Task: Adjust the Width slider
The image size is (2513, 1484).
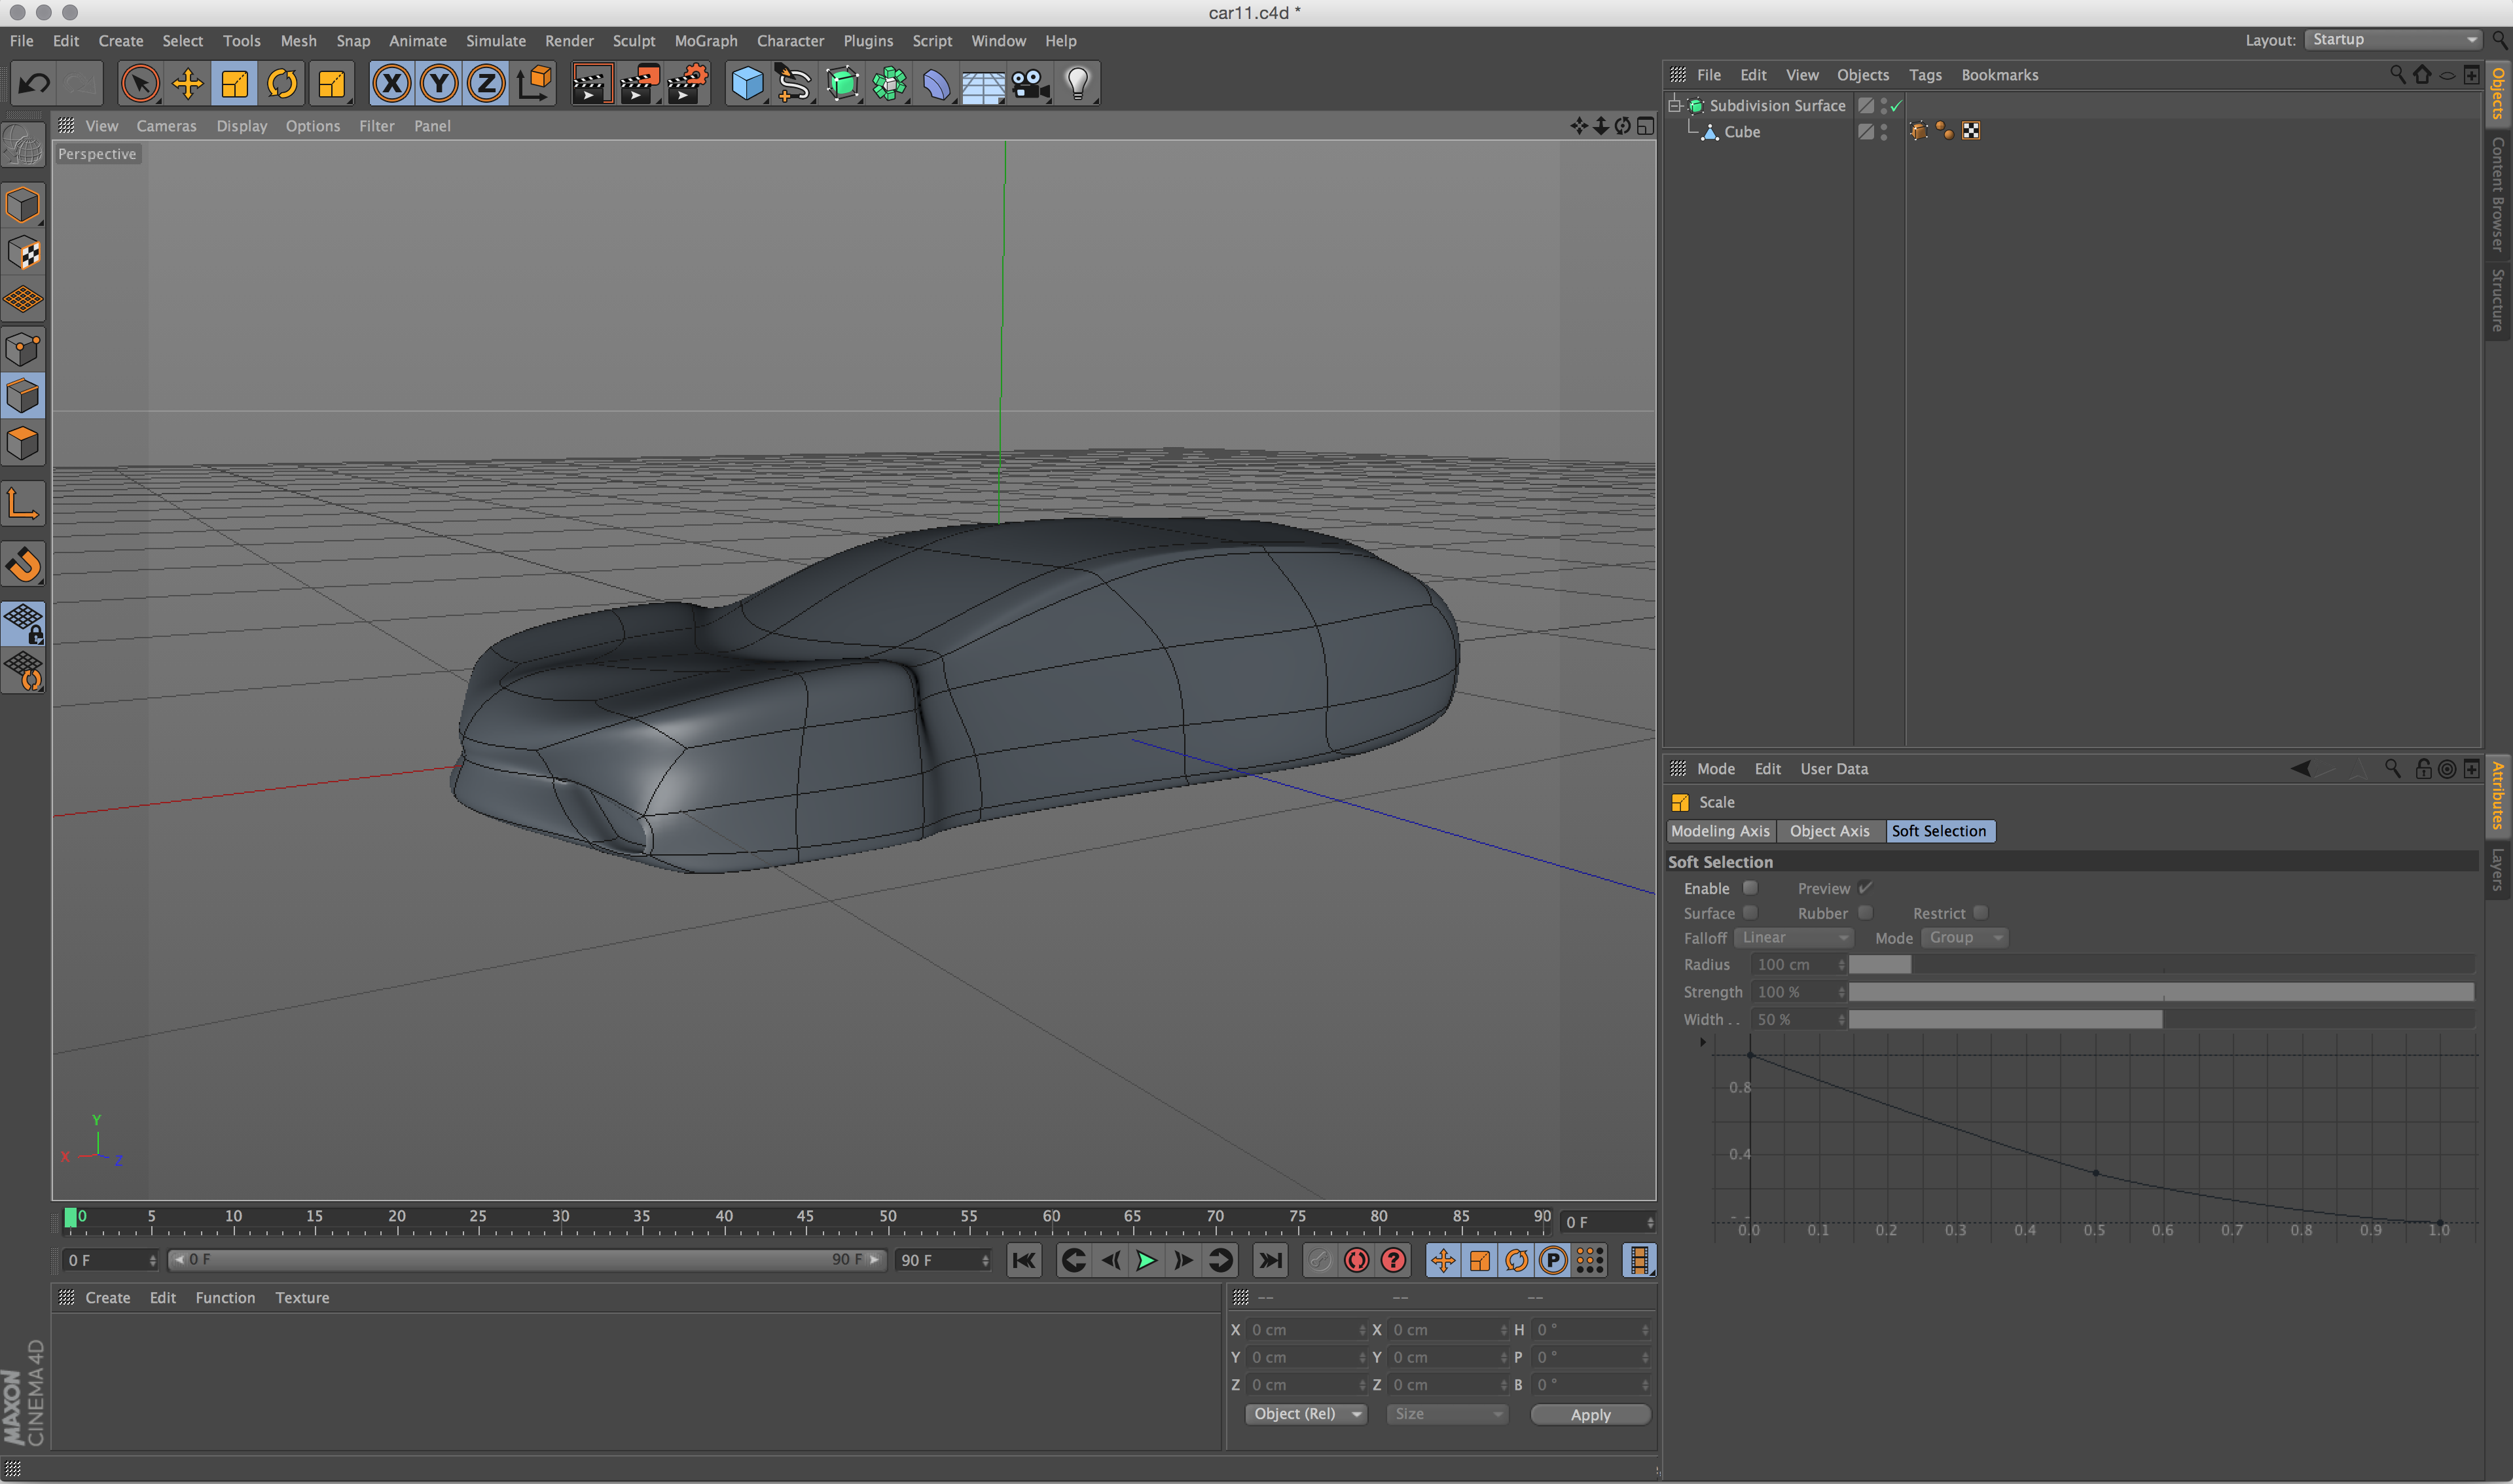Action: (2162, 1019)
